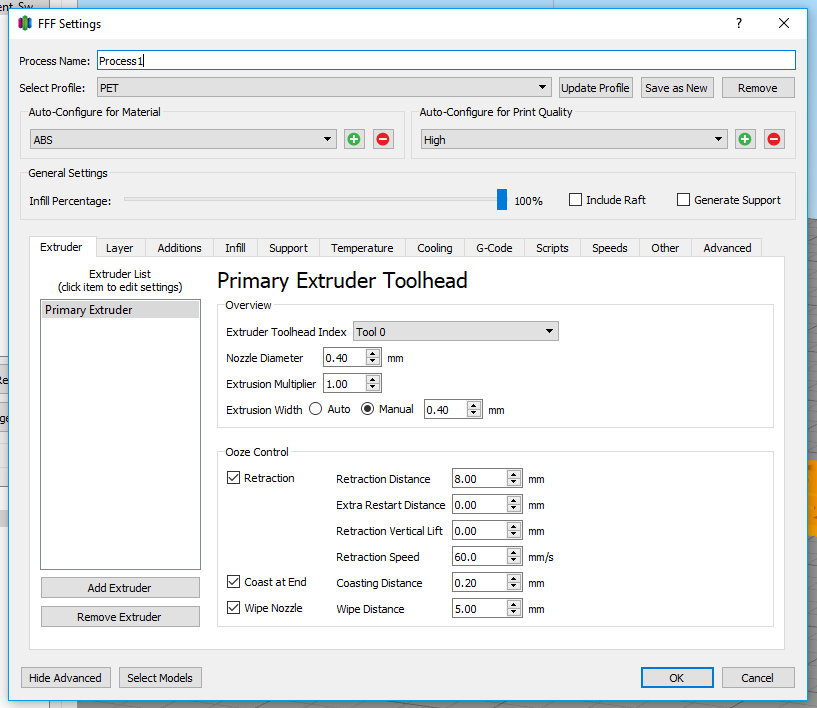Increase manual Extrusion Width with the up arrow
This screenshot has width=817, height=708.
pyautogui.click(x=473, y=406)
